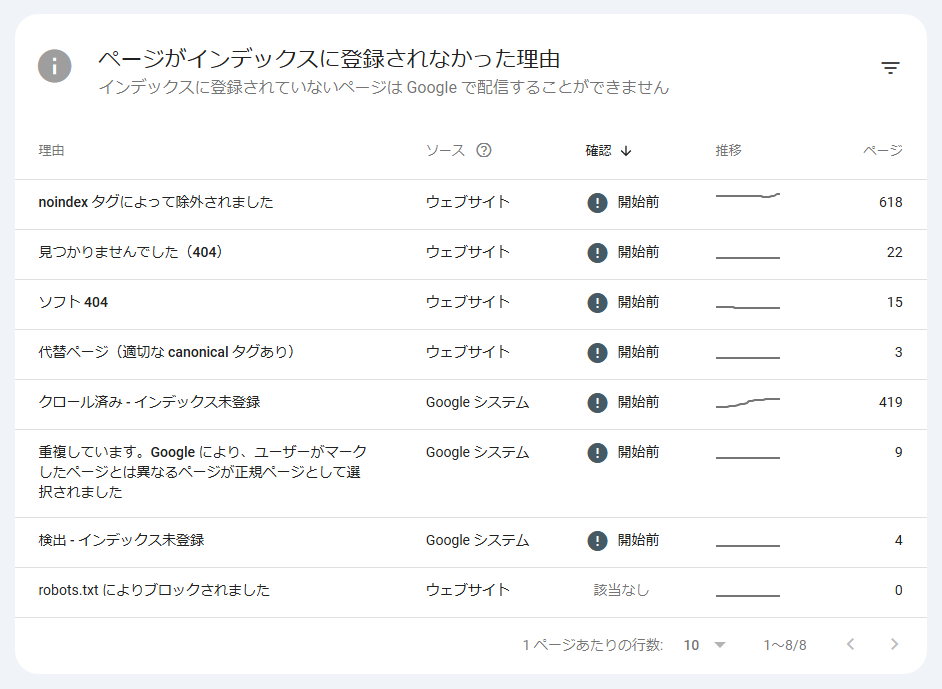Go to previous page arrow
942x689 pixels.
[850, 645]
